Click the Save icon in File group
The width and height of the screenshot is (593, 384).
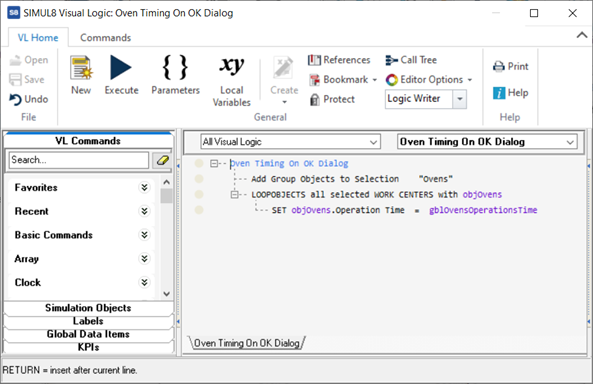tap(15, 80)
